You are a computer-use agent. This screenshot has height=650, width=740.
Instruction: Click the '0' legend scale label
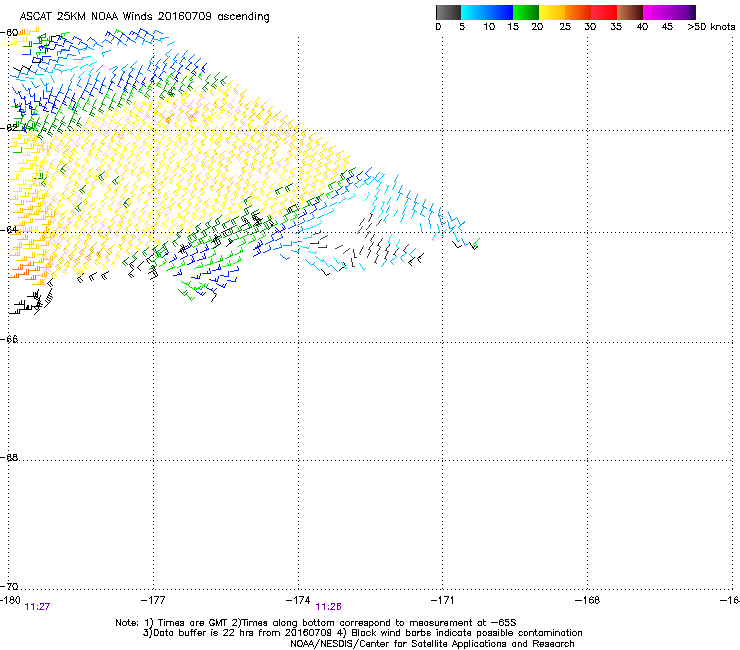point(438,27)
